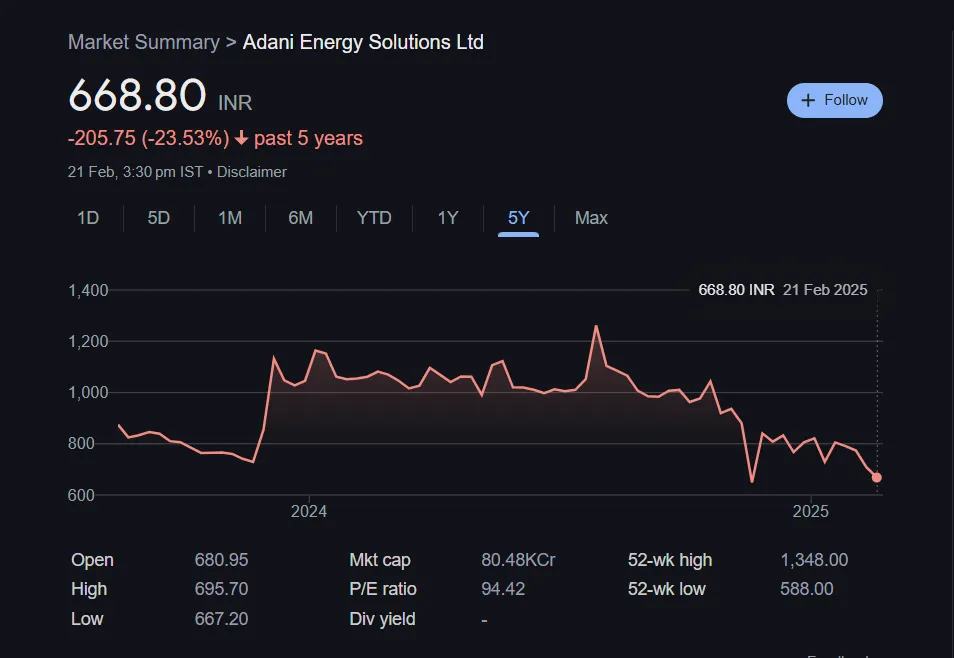Image resolution: width=954 pixels, height=658 pixels.
Task: Click the large 668.80 price
Action: click(x=138, y=95)
